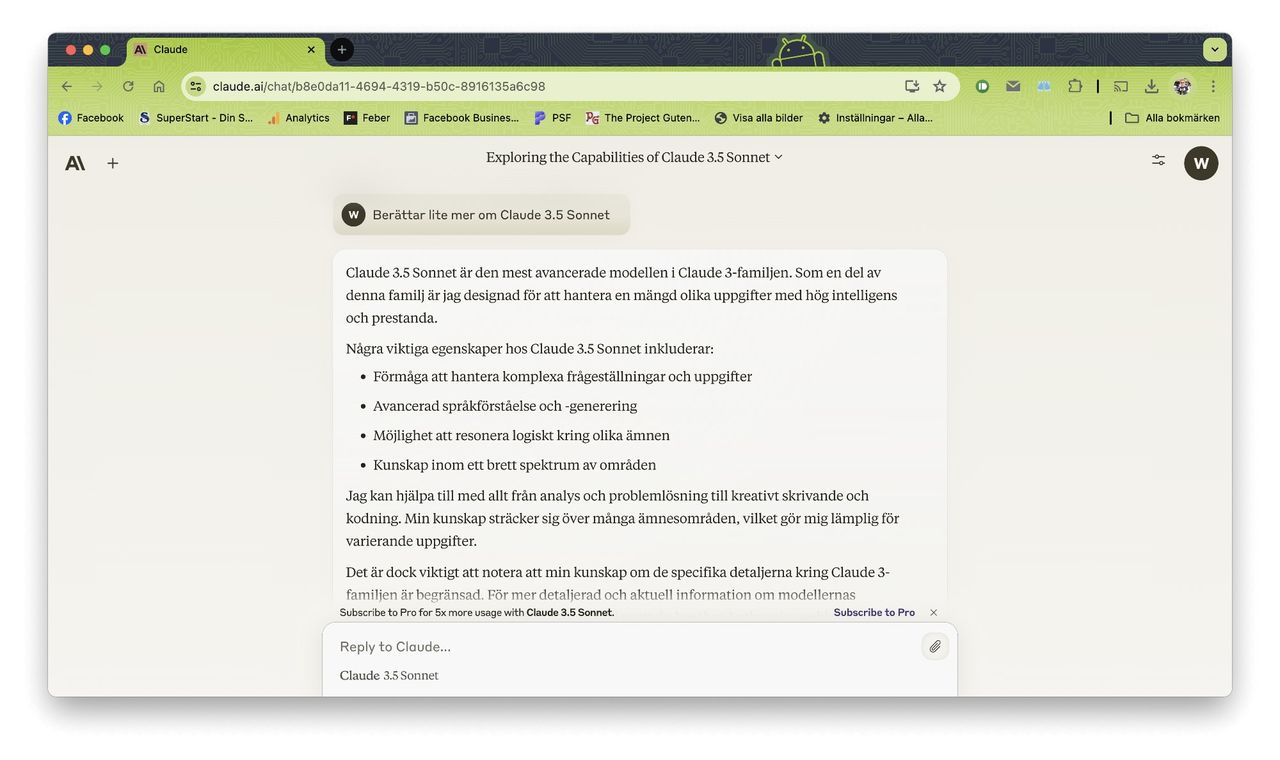Viewport: 1280px width, 760px height.
Task: Click the Anthropic logo in Claude header
Action: coord(75,163)
